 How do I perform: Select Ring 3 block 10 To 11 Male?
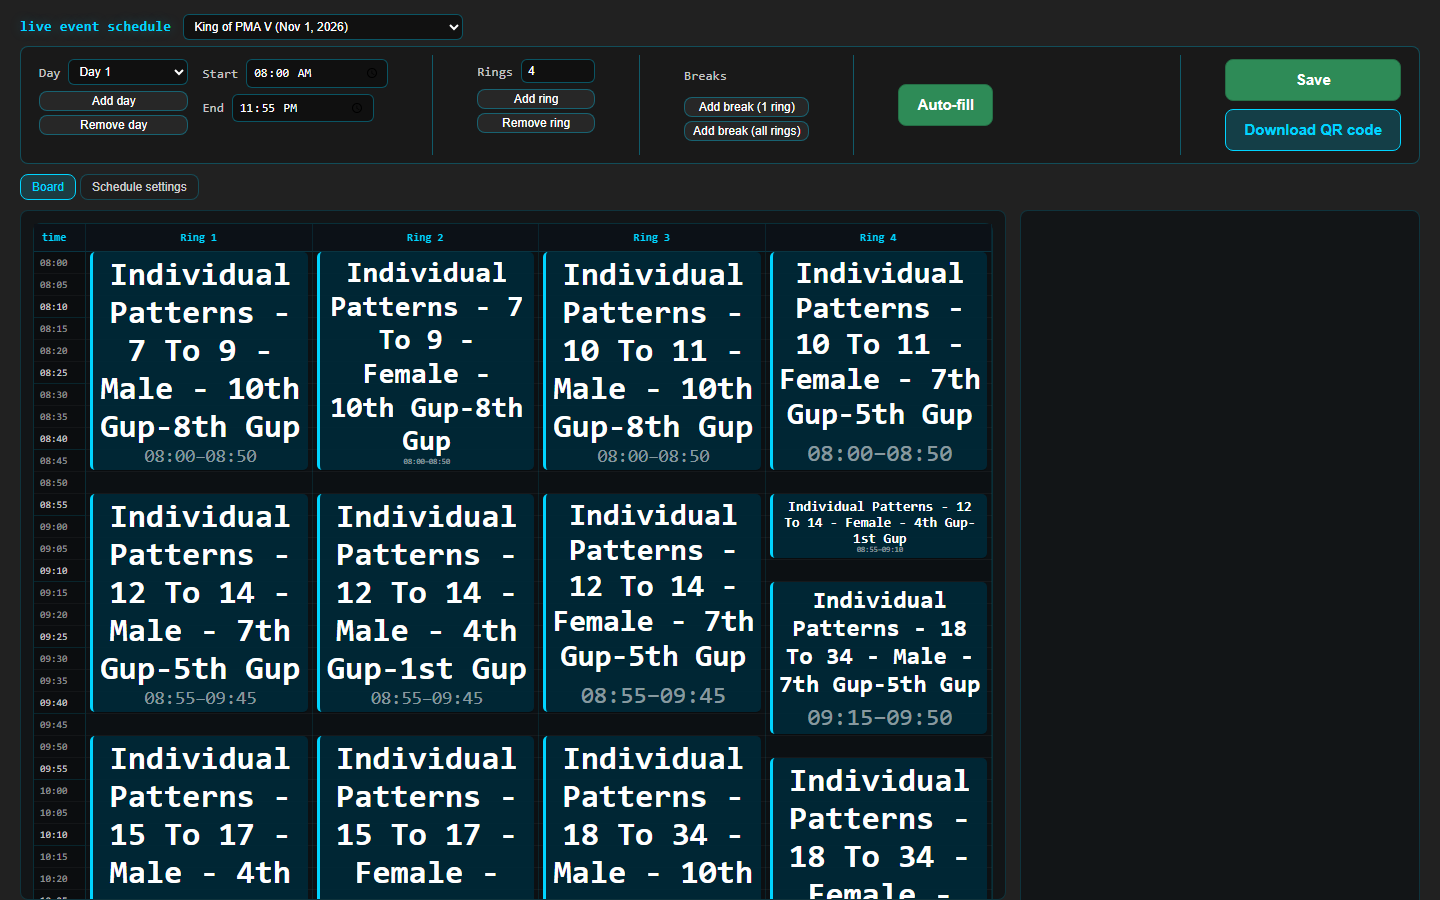tap(652, 361)
